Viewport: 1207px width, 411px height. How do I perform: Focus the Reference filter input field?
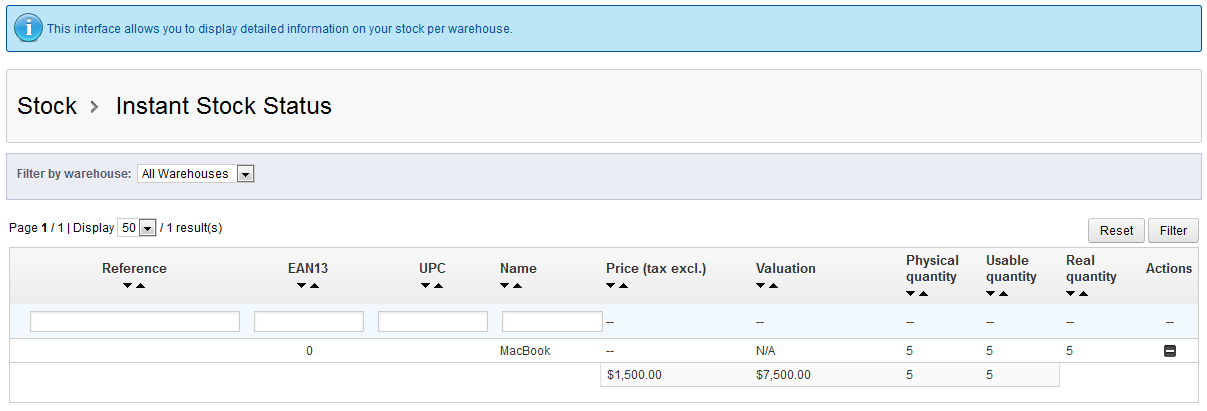coord(135,322)
